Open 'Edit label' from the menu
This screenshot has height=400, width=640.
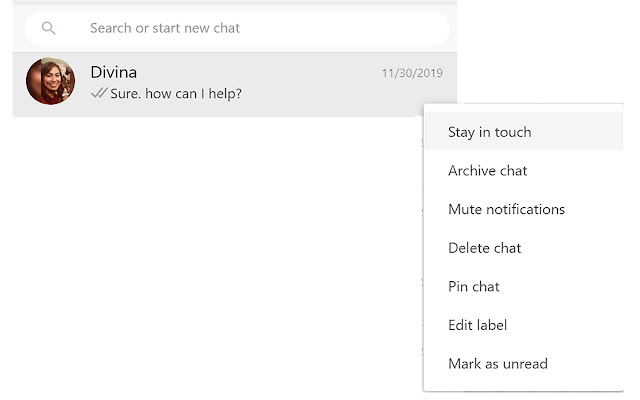click(478, 325)
